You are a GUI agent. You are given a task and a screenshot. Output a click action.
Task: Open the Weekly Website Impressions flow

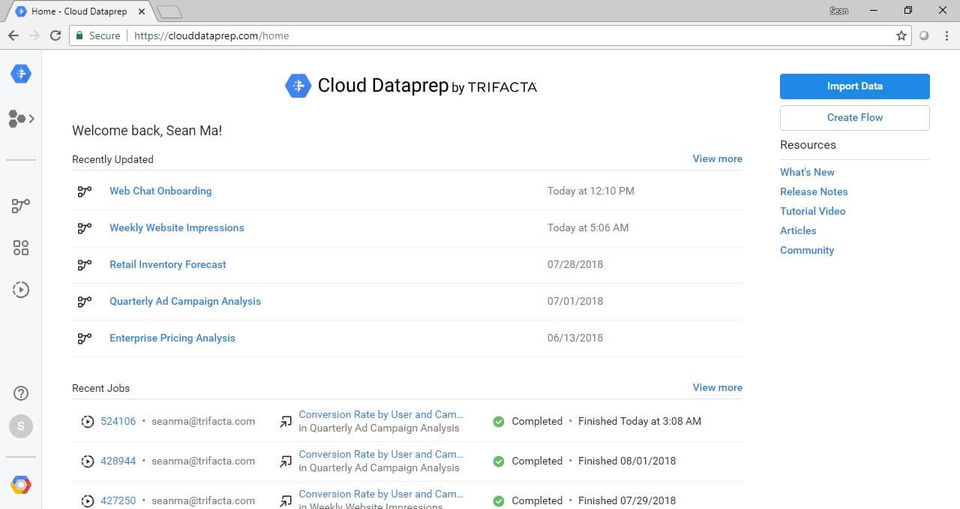click(177, 228)
